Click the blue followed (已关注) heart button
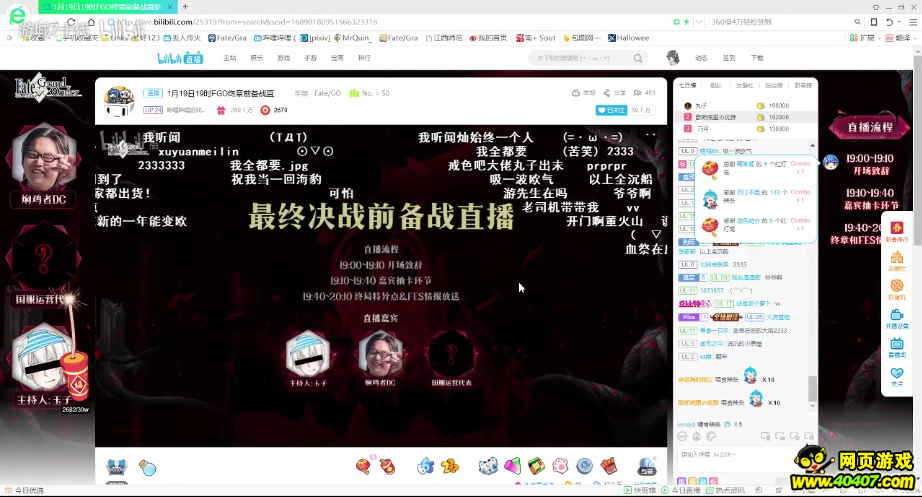 coord(612,110)
